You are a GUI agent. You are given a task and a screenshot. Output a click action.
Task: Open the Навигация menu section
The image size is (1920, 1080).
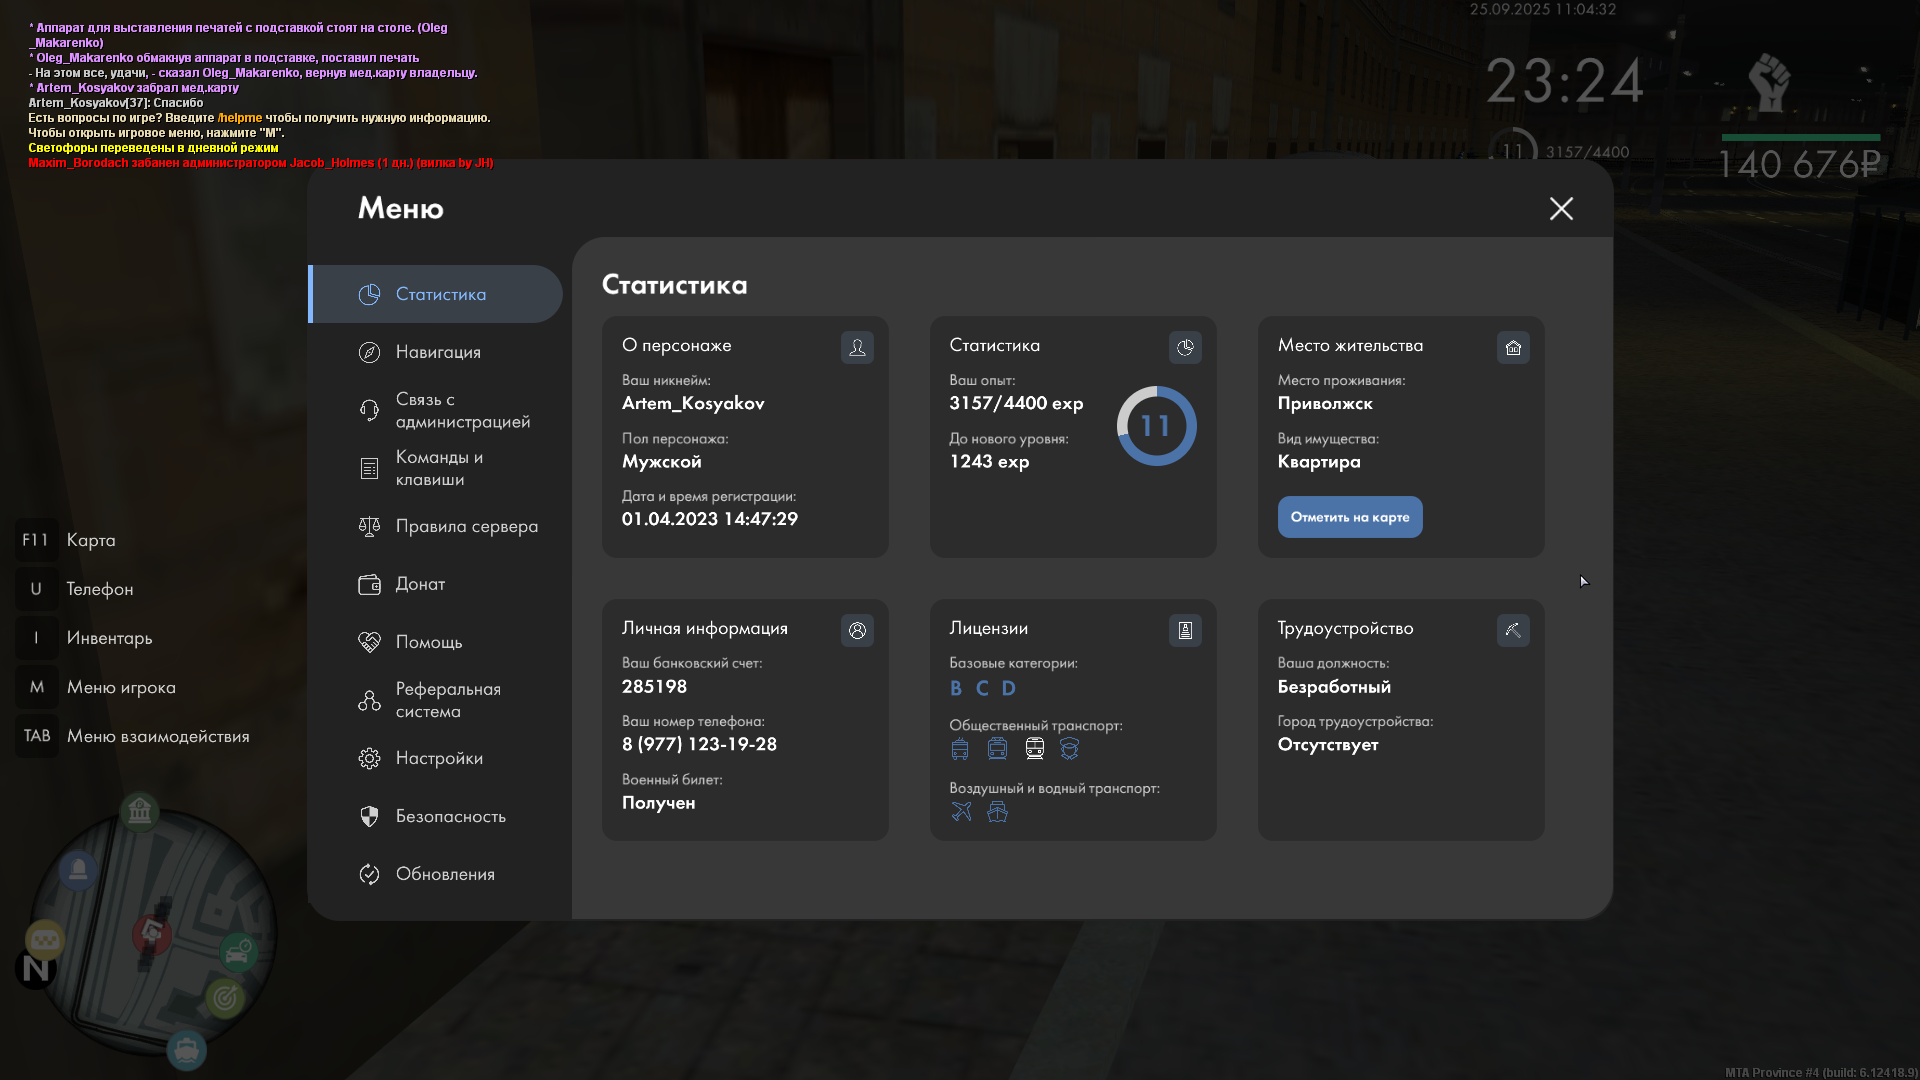438,352
